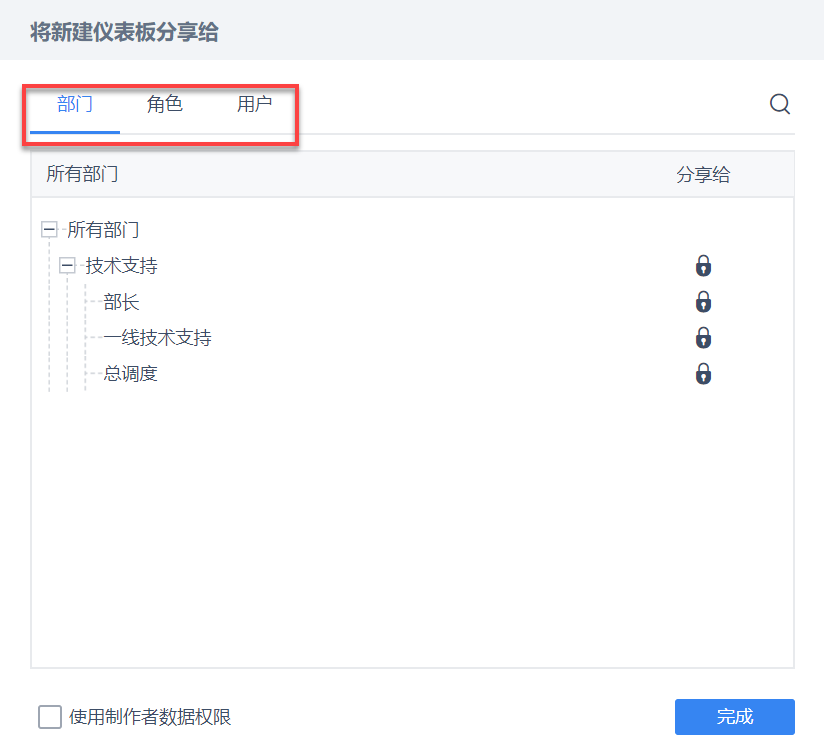The width and height of the screenshot is (824, 748).
Task: Open the 用户 tab
Action: coord(254,104)
